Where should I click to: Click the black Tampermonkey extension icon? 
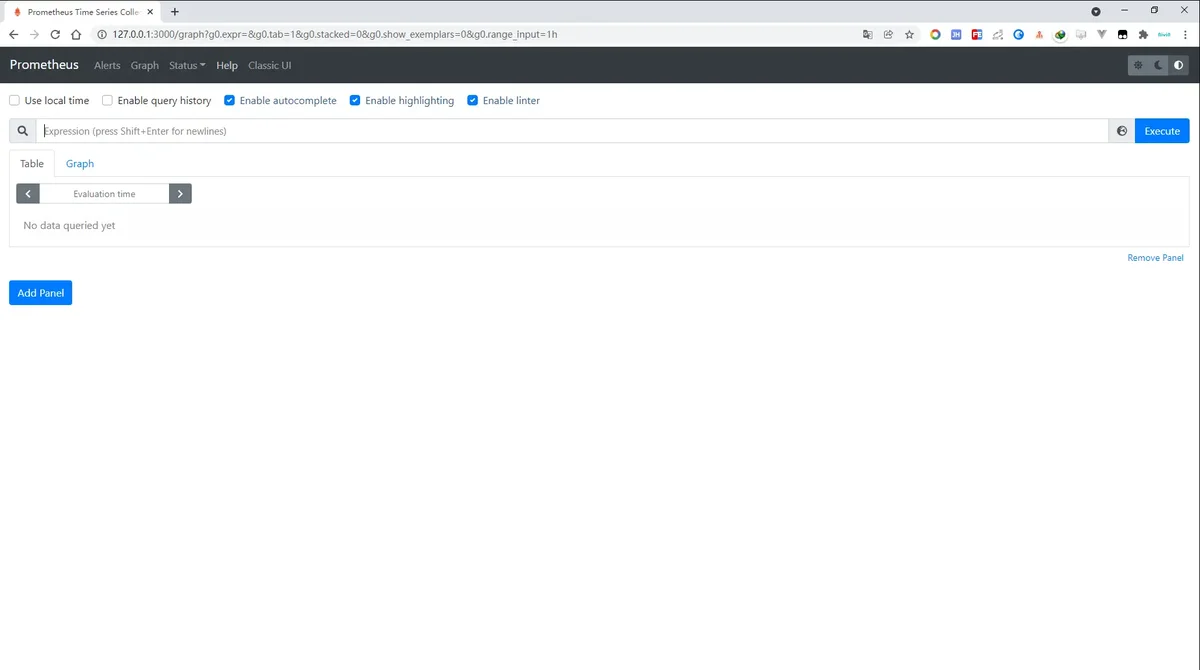pos(1122,34)
